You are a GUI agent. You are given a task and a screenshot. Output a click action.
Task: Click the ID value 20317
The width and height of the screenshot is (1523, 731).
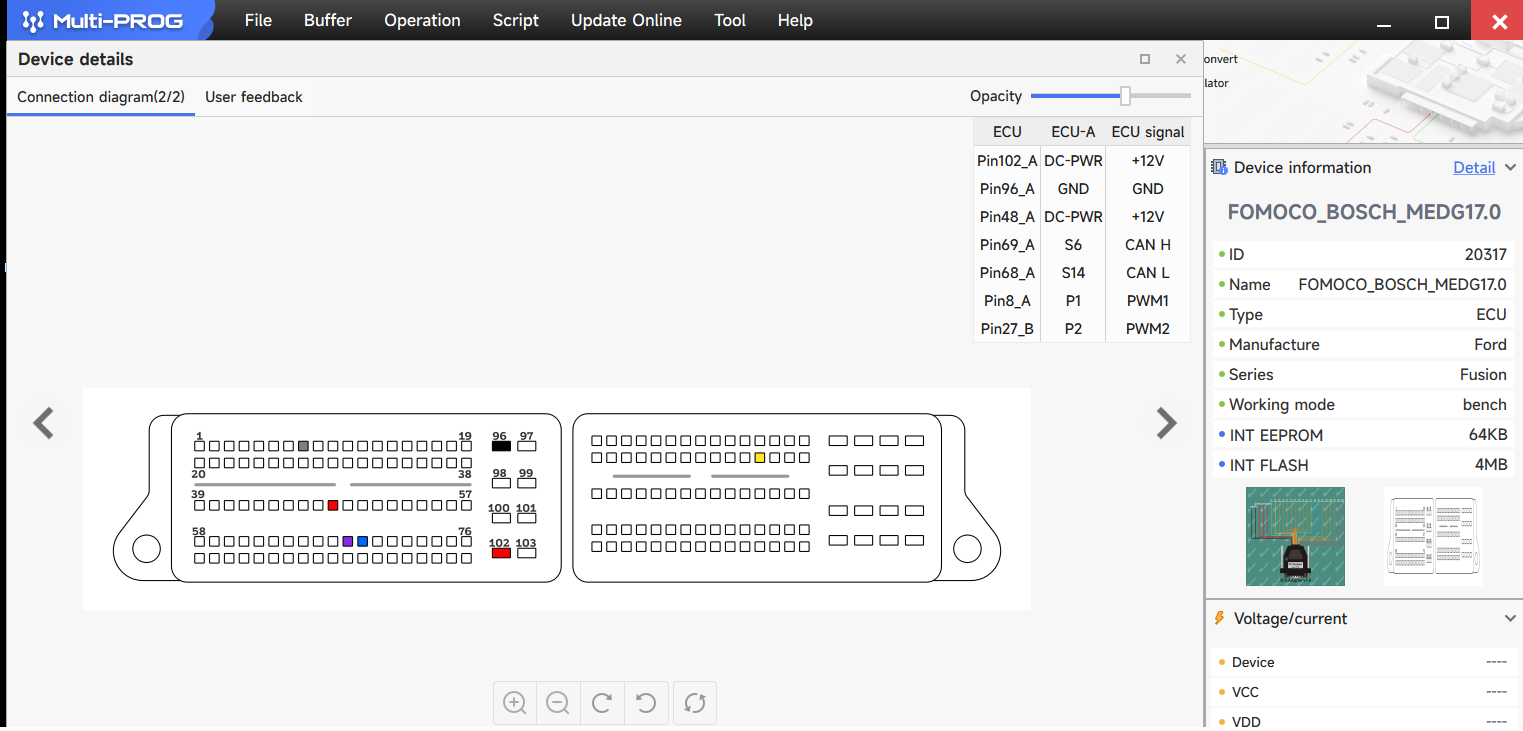point(1486,255)
